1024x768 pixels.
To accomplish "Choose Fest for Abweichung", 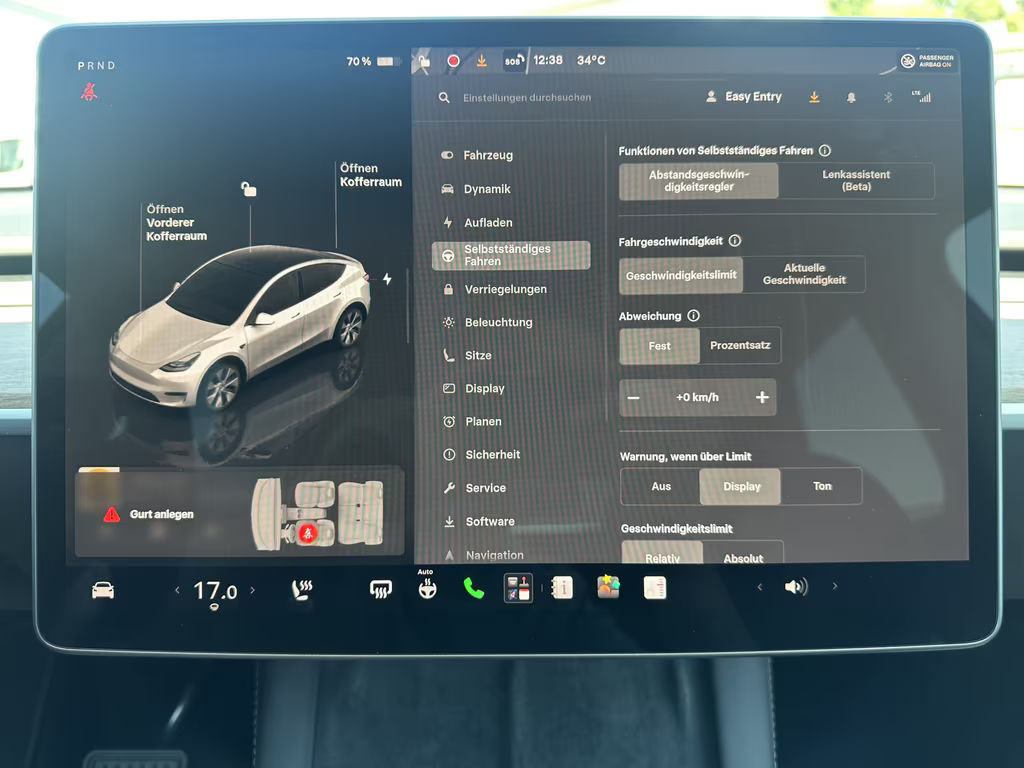I will click(660, 346).
